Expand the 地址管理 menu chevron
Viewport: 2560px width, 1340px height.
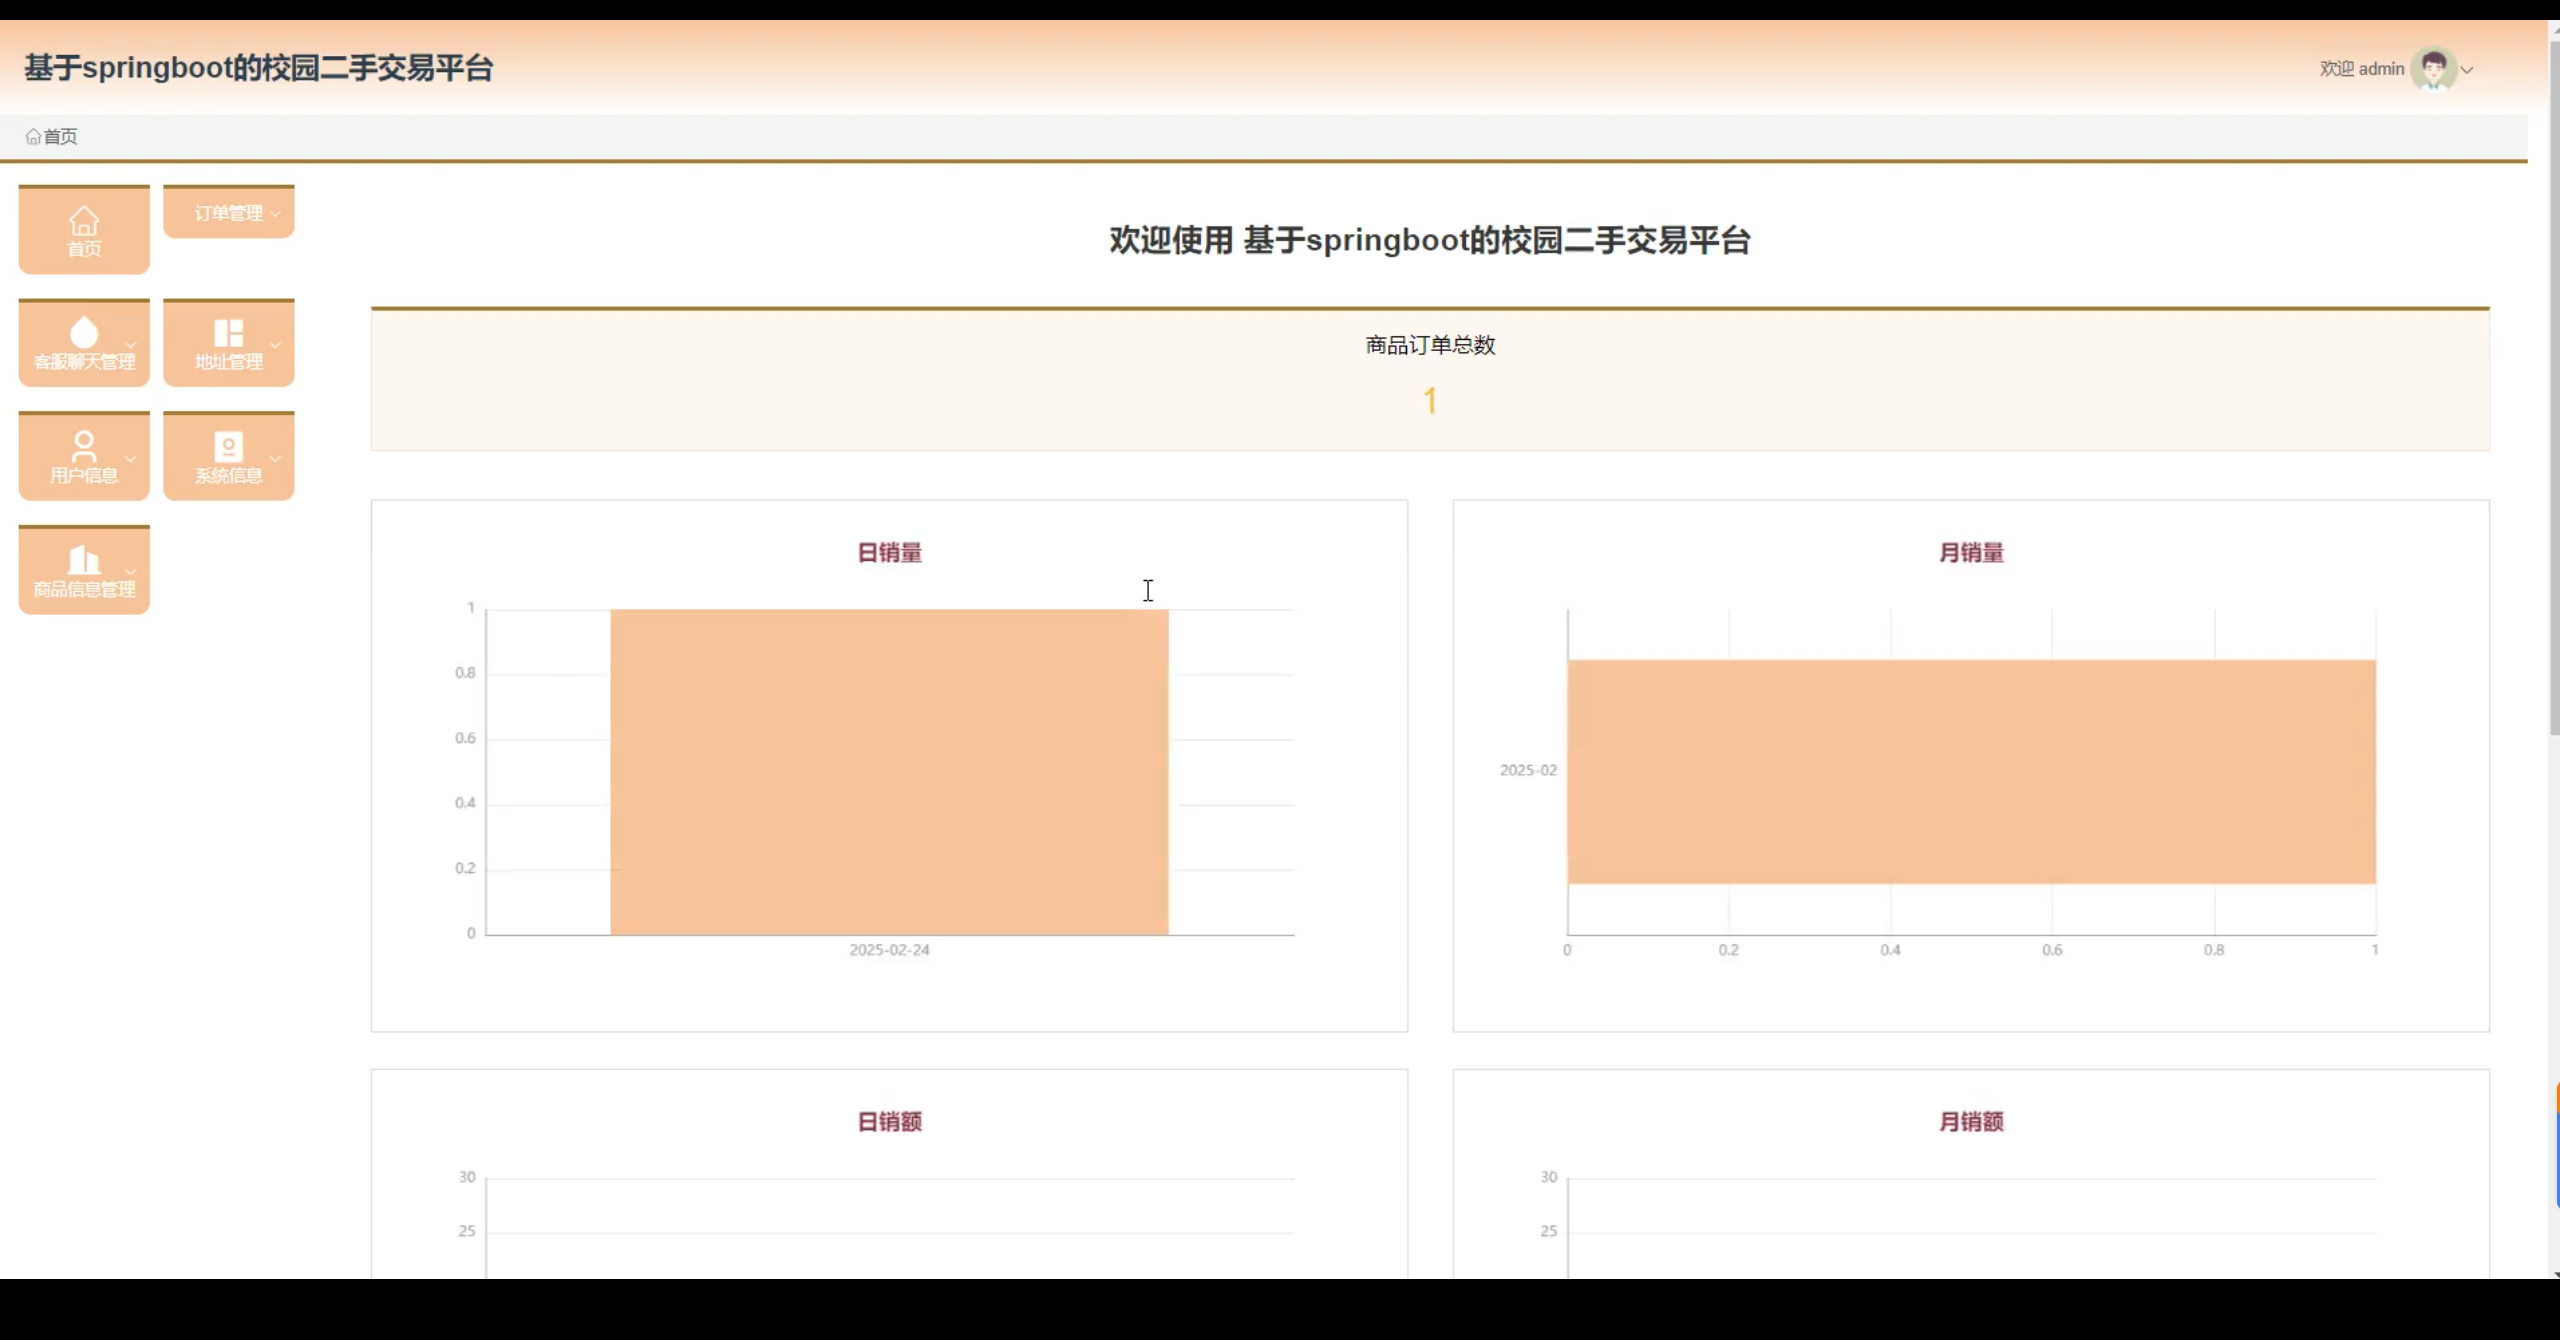(275, 345)
